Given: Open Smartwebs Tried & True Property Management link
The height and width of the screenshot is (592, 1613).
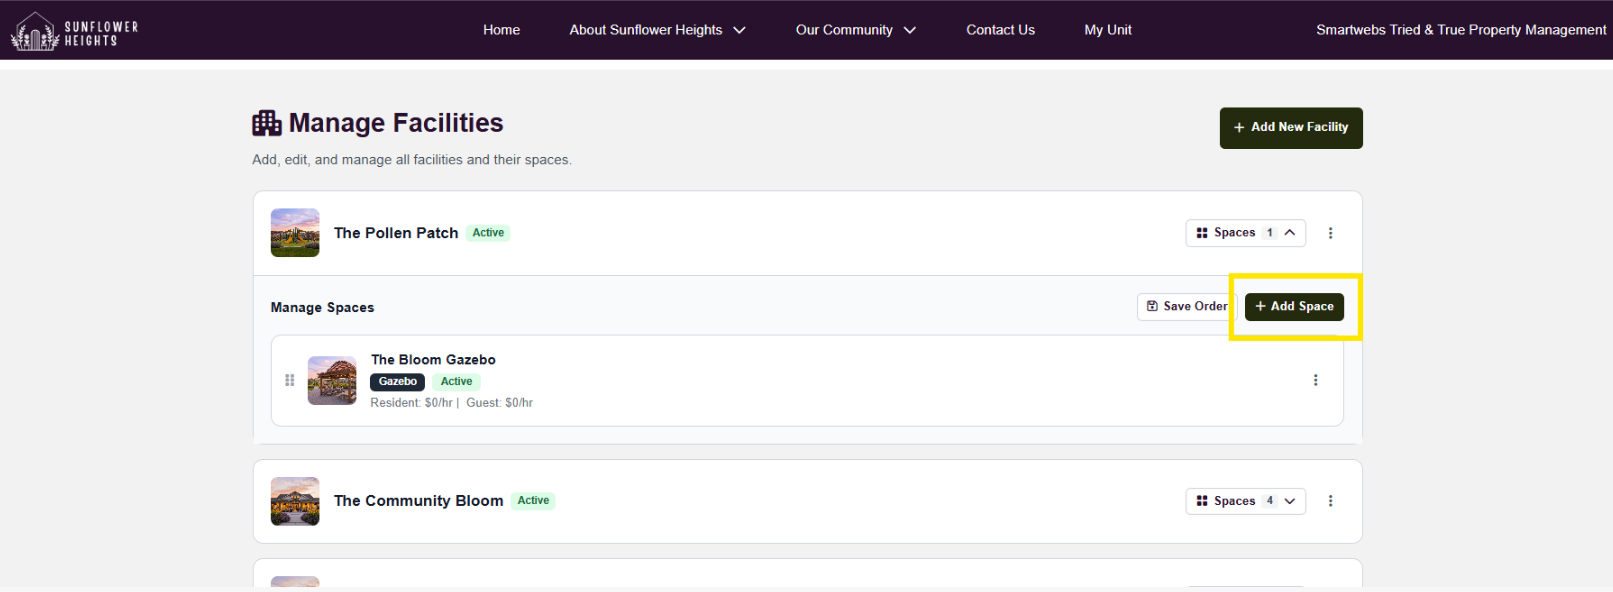Looking at the screenshot, I should point(1460,30).
